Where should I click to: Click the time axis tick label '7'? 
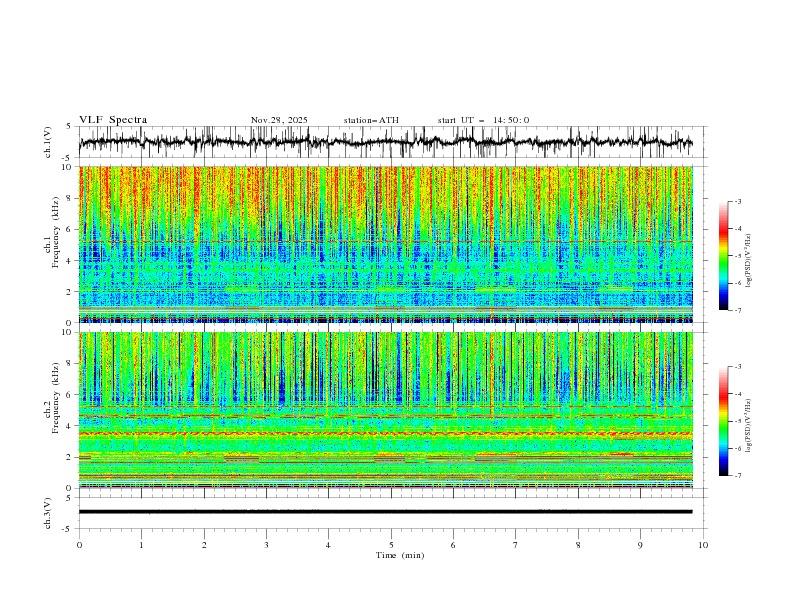(x=516, y=545)
